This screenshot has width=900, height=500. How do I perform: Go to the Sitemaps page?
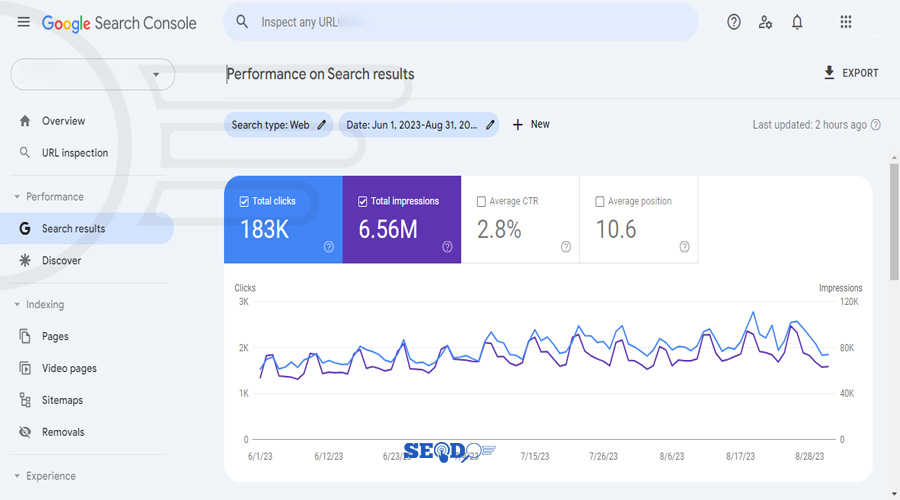tap(62, 400)
